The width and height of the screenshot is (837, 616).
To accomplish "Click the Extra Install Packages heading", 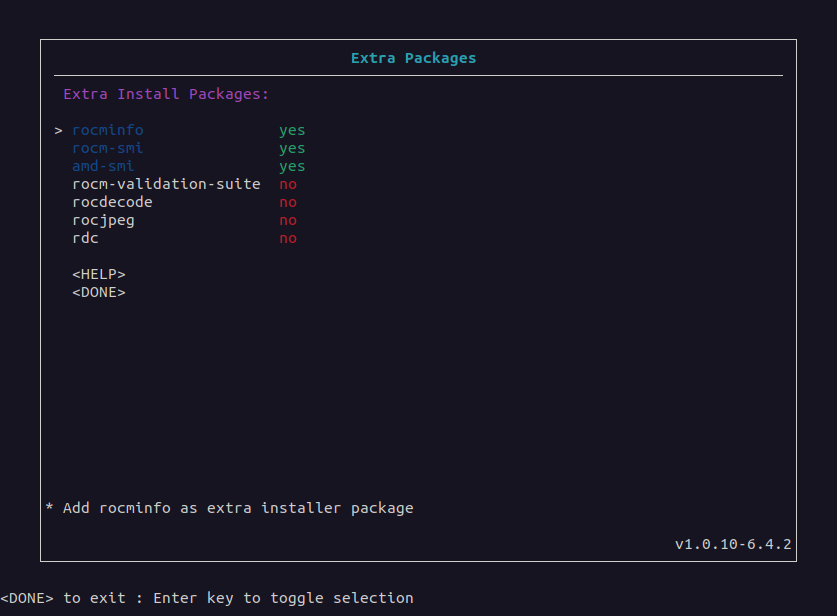I will [x=166, y=94].
